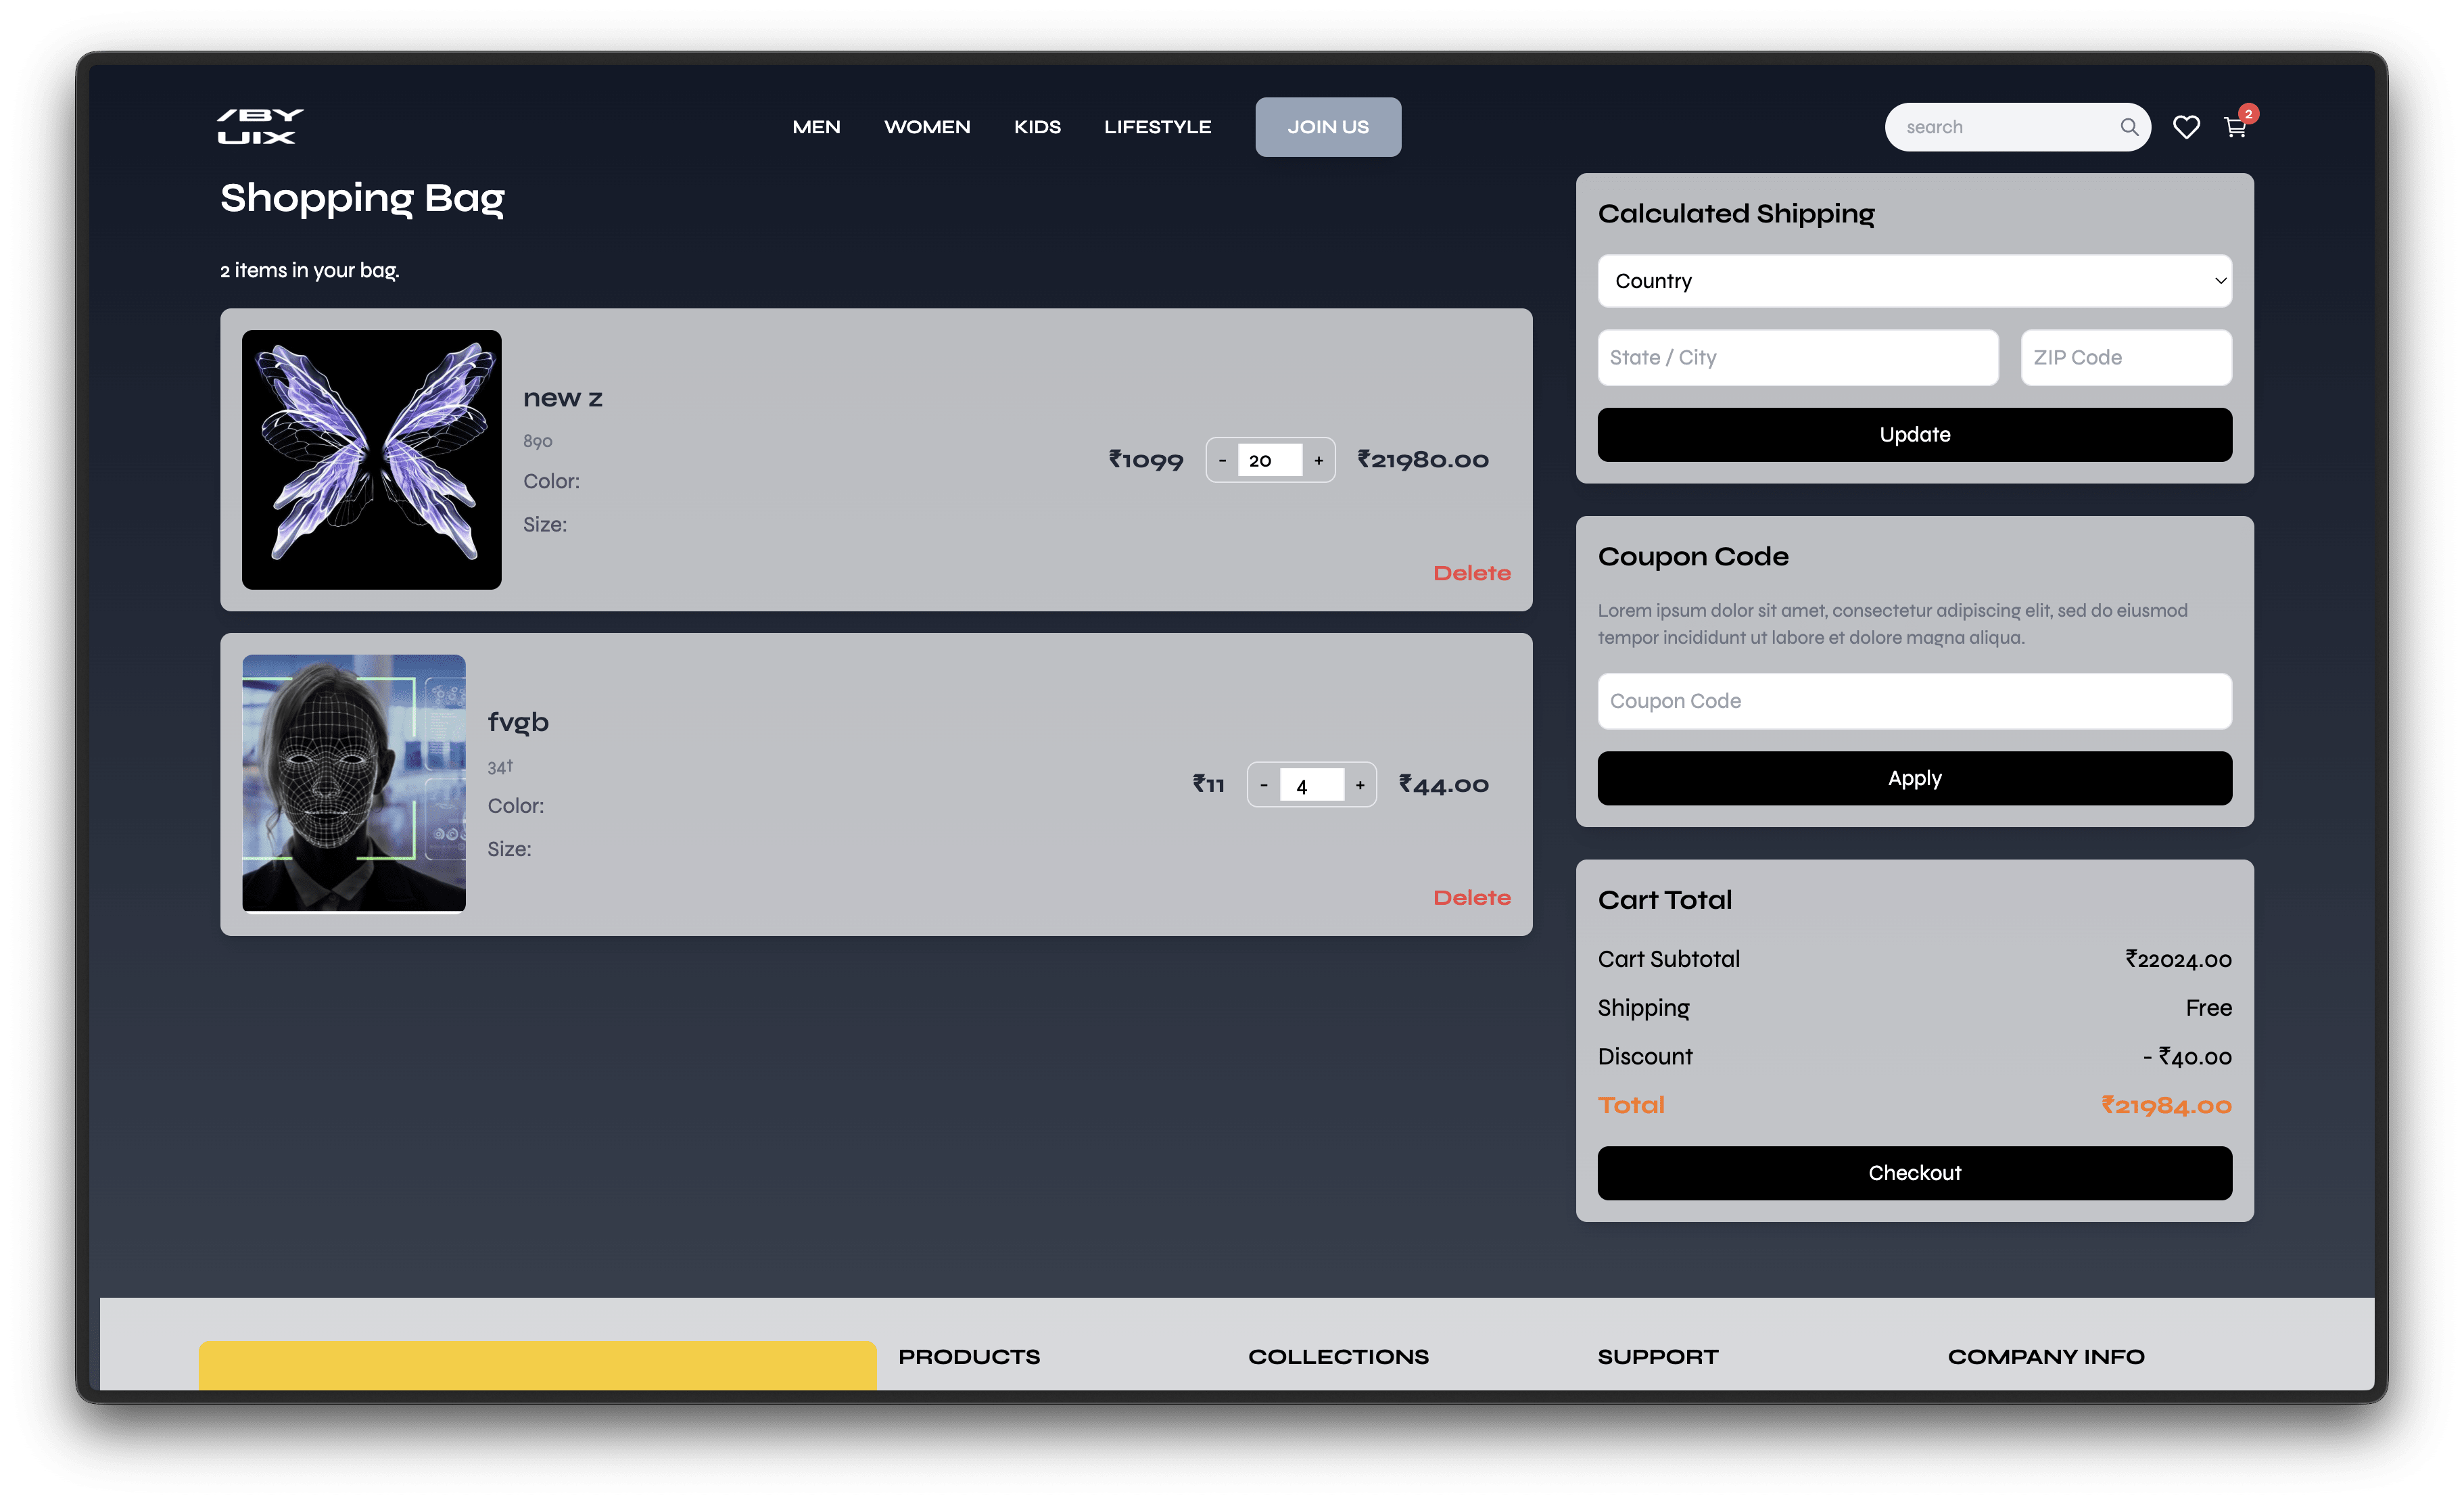Image resolution: width=2464 pixels, height=1504 pixels.
Task: Expand the Country dropdown
Action: pyautogui.click(x=1914, y=281)
